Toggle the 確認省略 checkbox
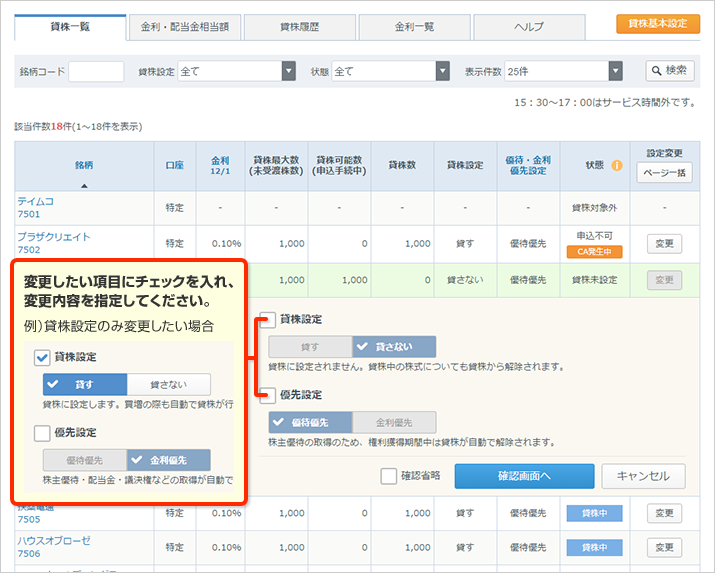Image resolution: width=715 pixels, height=573 pixels. (x=389, y=476)
